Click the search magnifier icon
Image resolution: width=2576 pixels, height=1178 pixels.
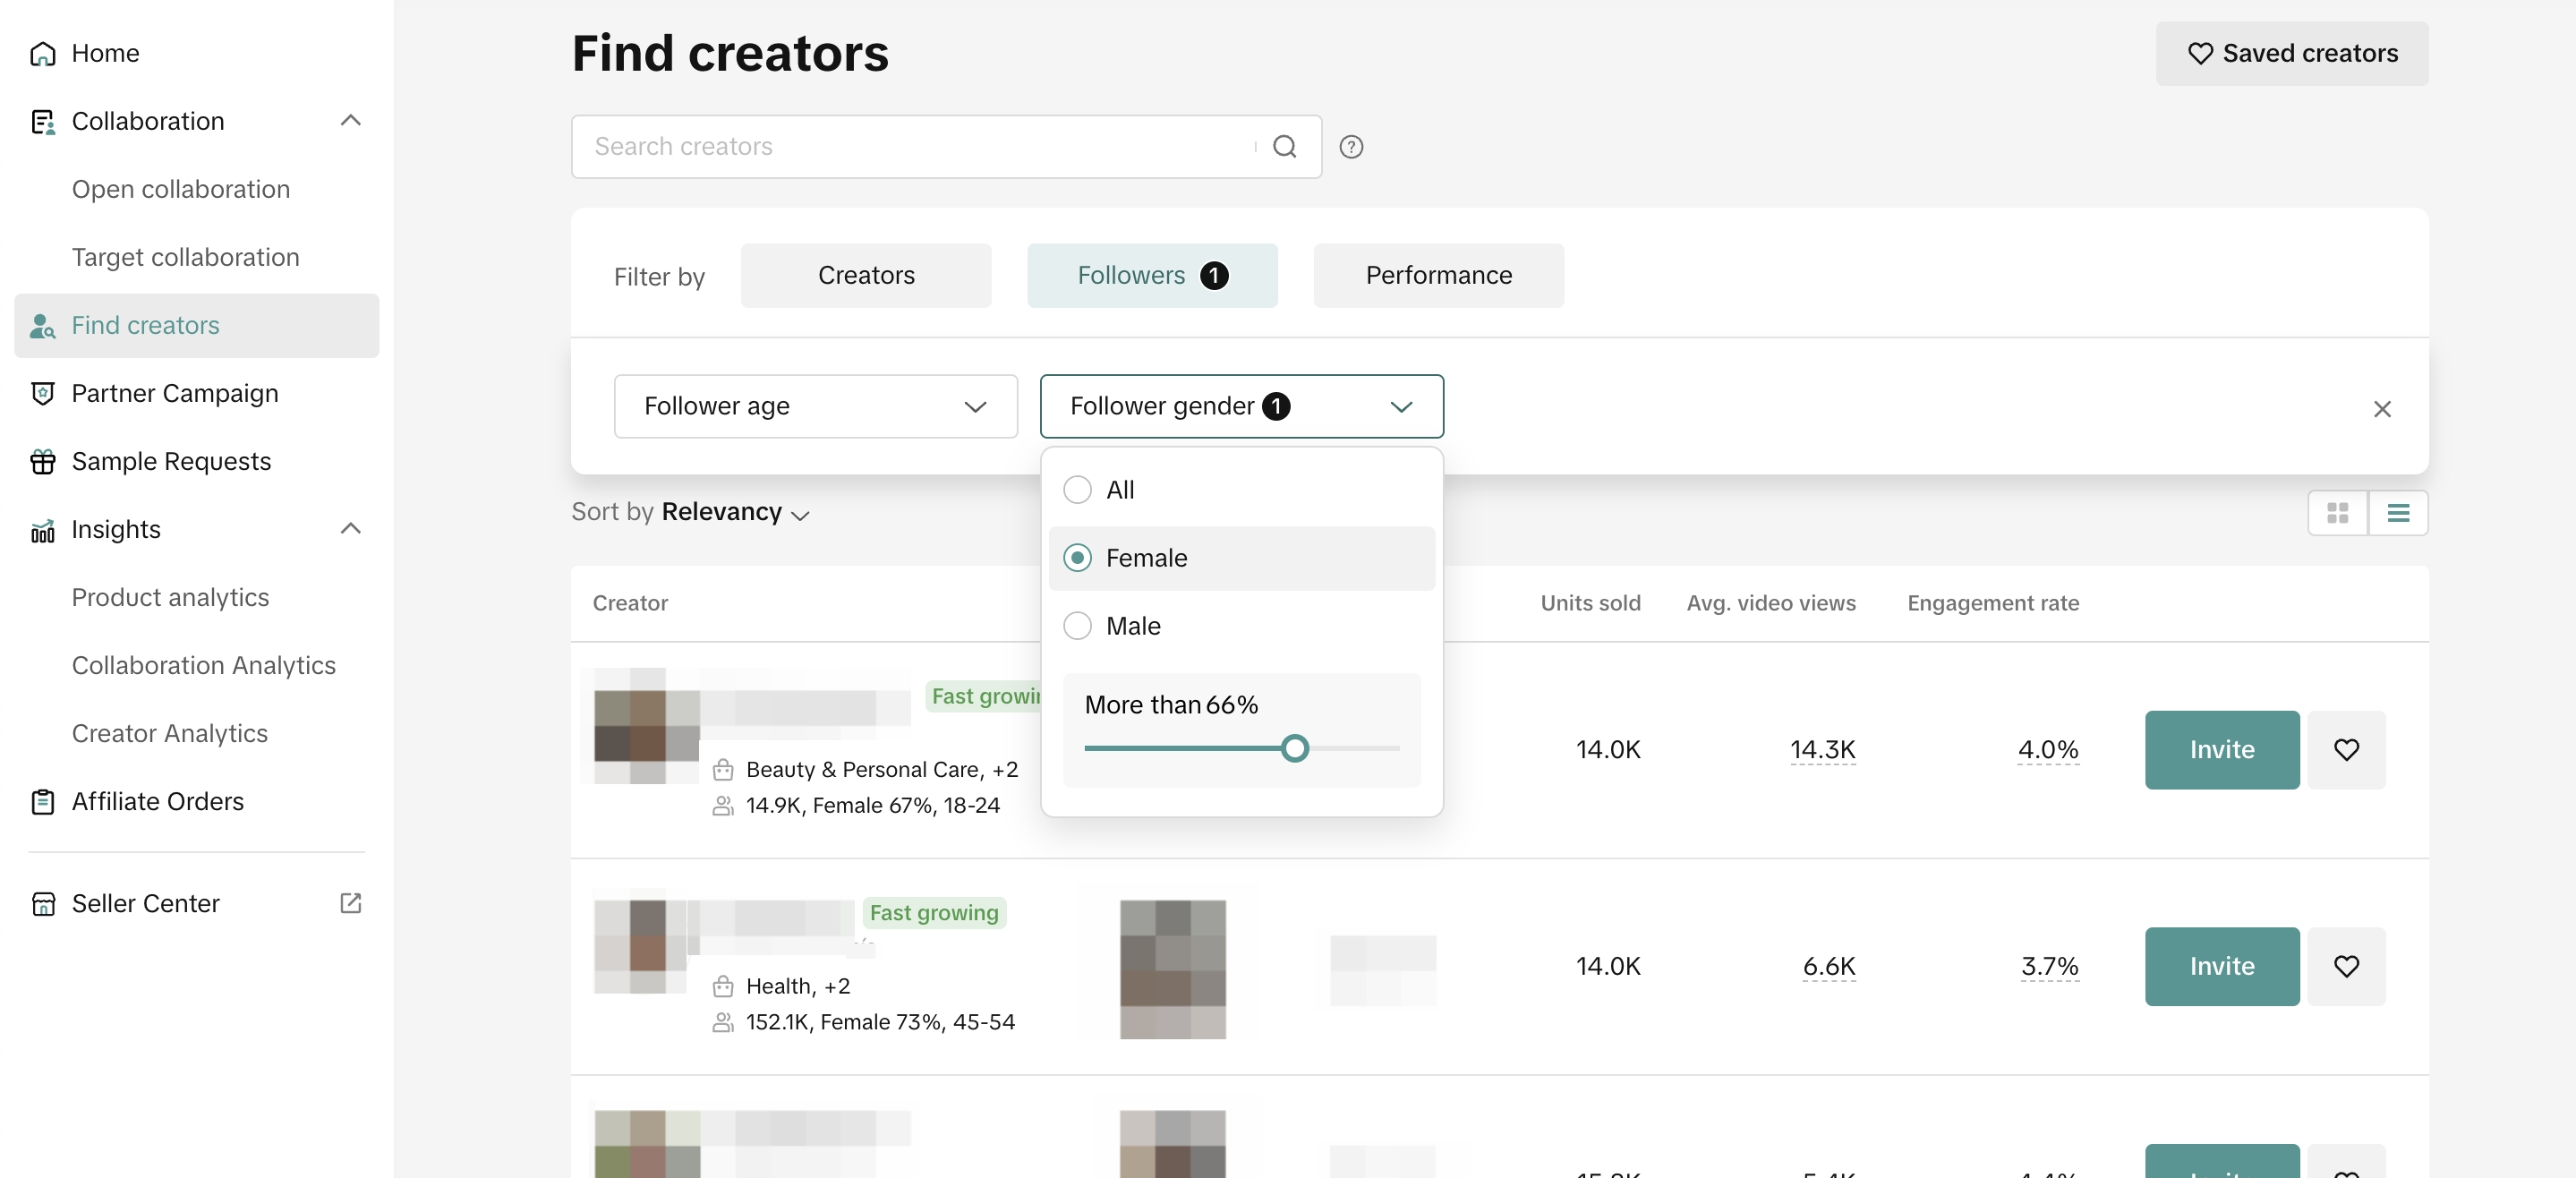coord(1284,147)
